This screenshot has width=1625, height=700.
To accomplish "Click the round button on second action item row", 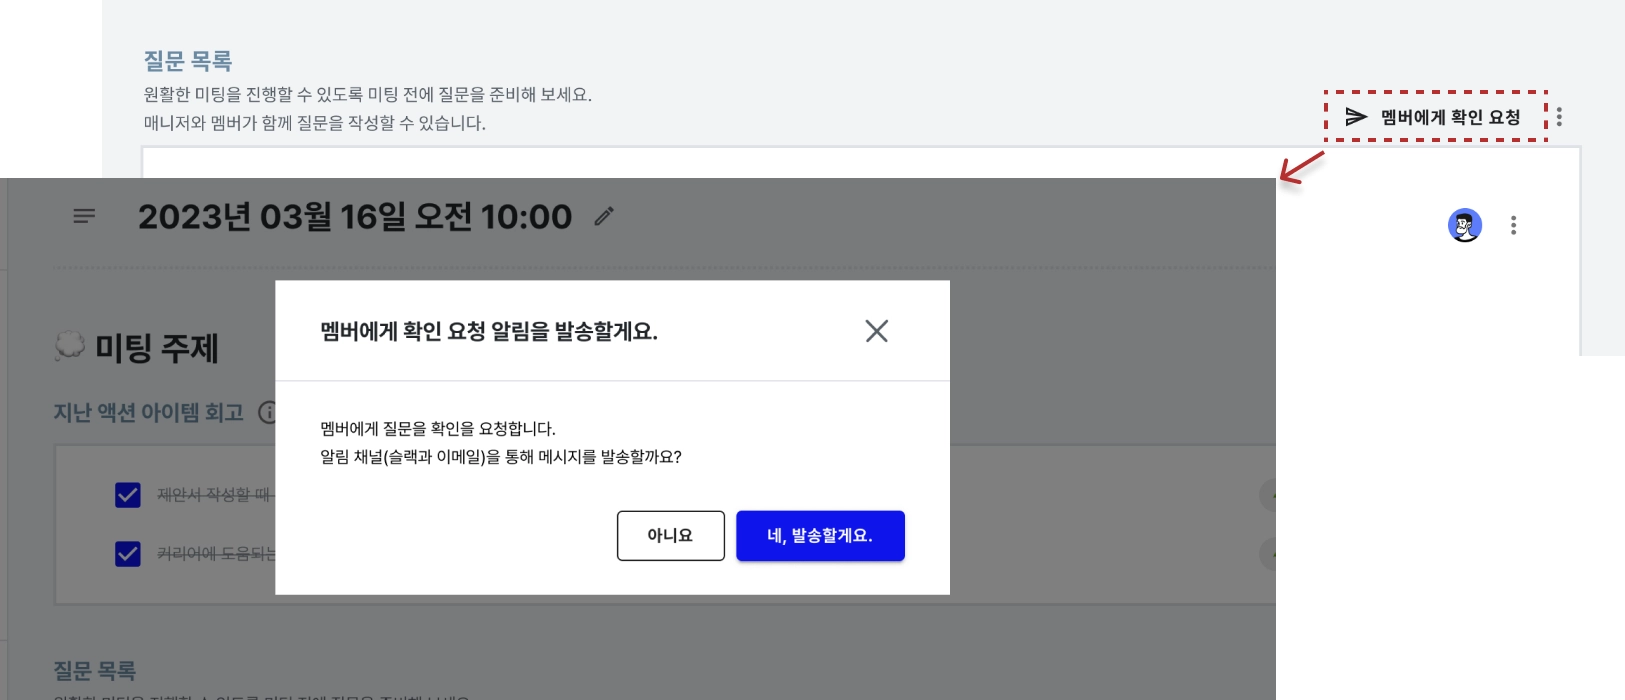I will pos(1268,554).
